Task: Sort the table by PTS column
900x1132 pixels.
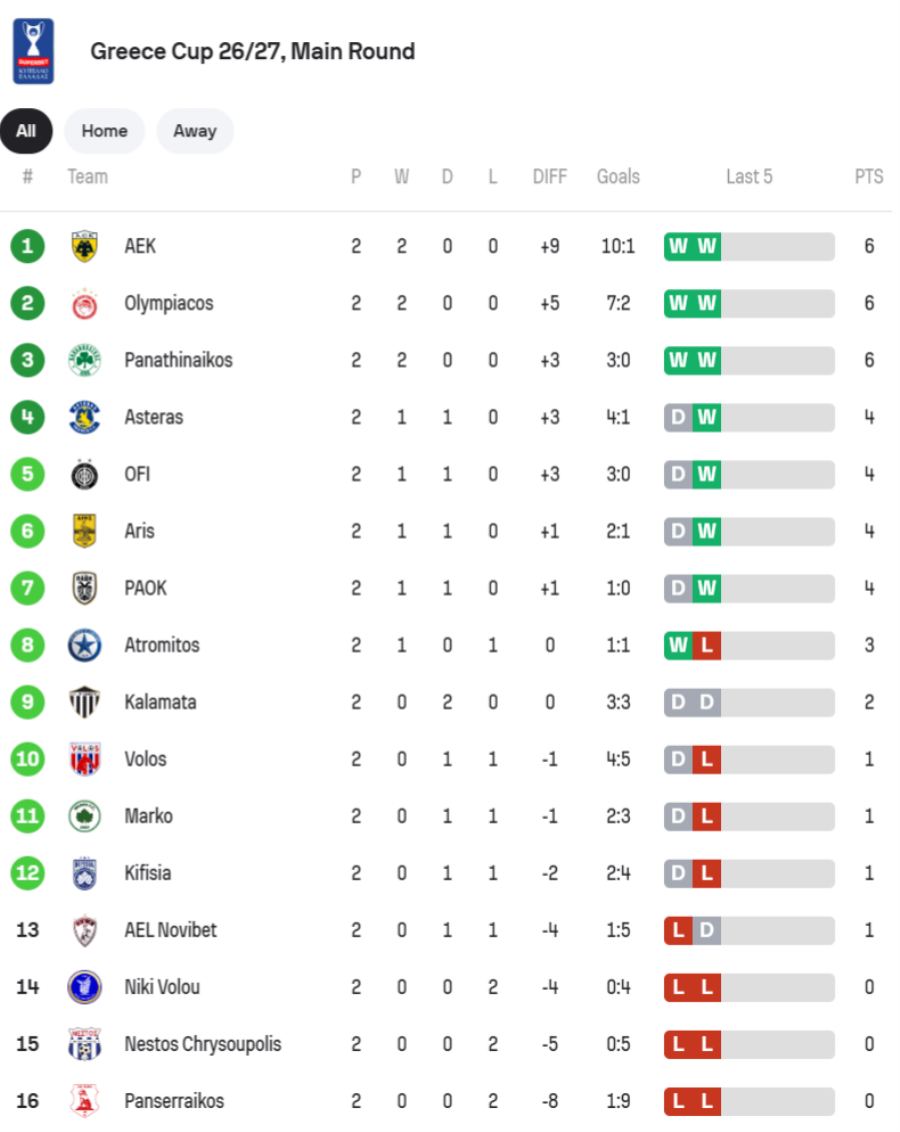Action: (x=868, y=177)
